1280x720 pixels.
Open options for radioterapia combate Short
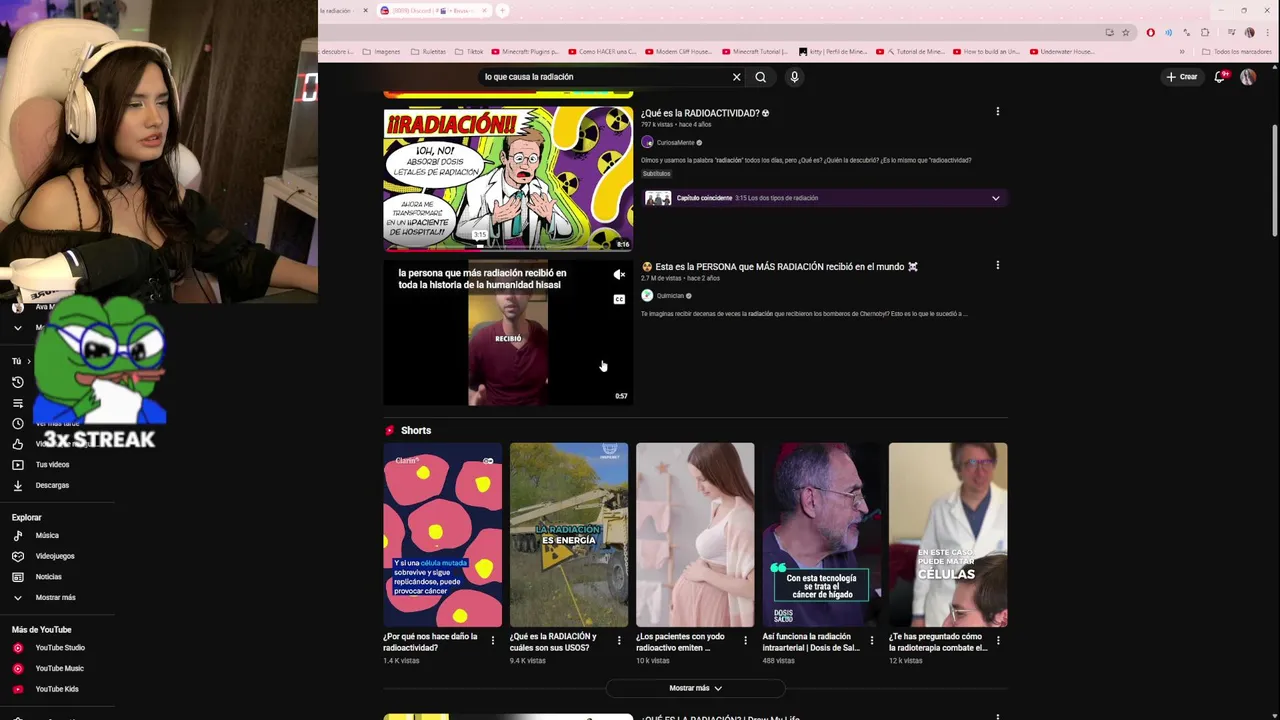[x=997, y=640]
